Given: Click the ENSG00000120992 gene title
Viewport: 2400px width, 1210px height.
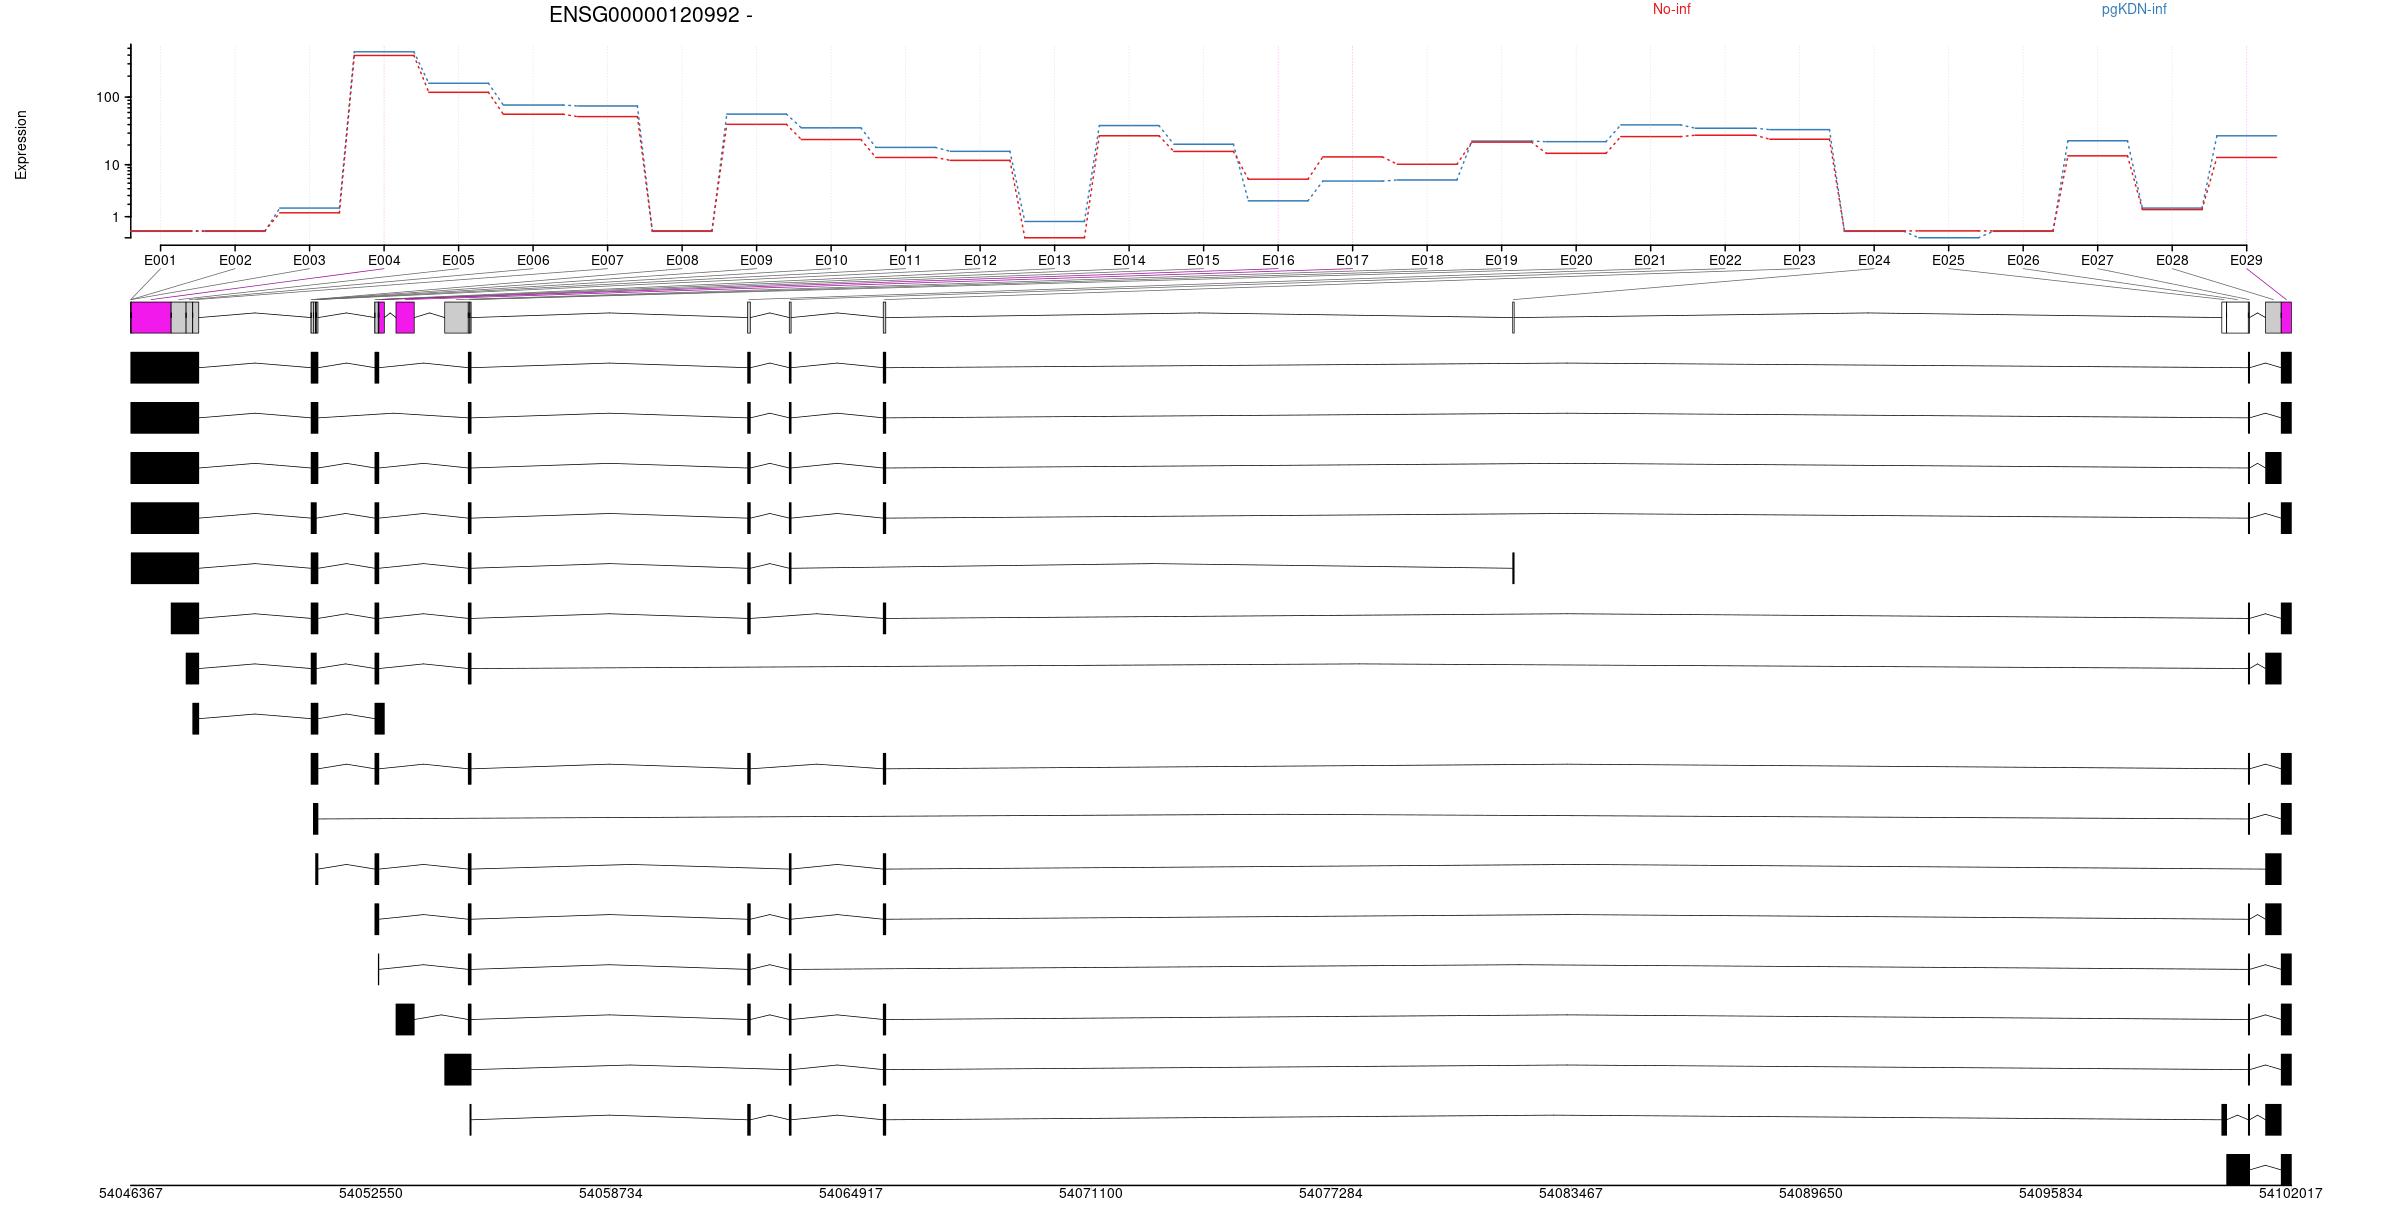Looking at the screenshot, I should coord(651,15).
